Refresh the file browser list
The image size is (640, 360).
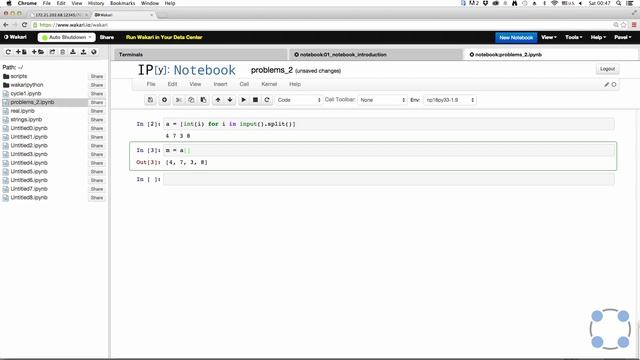pos(8,52)
